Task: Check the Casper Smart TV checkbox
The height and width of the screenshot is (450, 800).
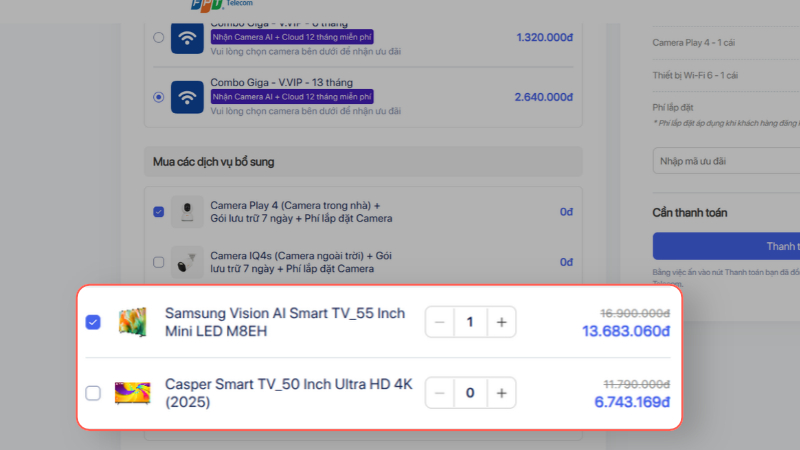Action: pos(93,393)
